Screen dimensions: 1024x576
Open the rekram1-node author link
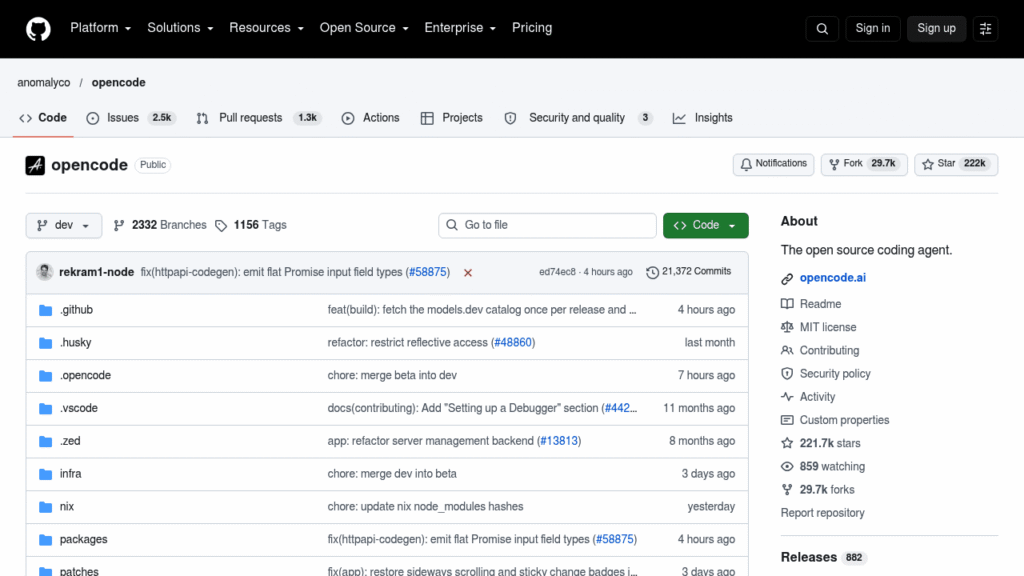(x=97, y=272)
